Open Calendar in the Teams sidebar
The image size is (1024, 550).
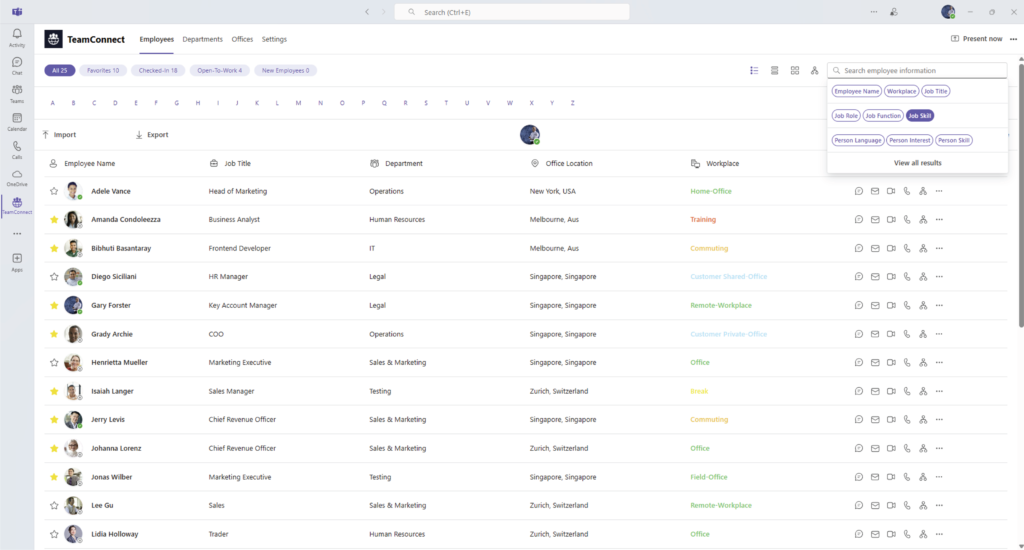pos(17,121)
